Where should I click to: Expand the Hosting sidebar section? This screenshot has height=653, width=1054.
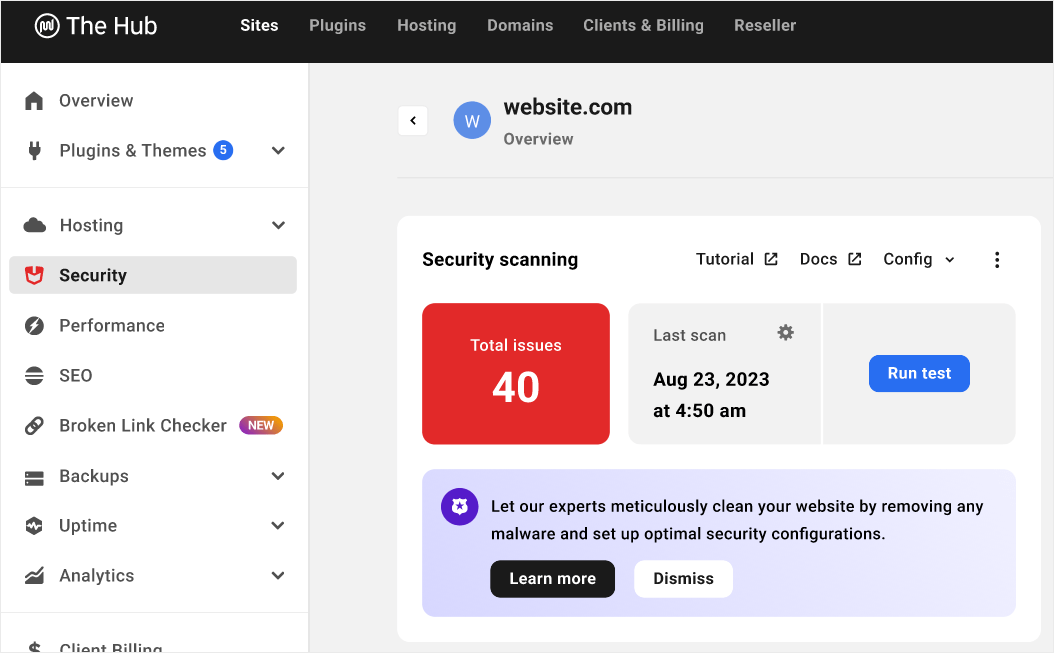pyautogui.click(x=277, y=225)
